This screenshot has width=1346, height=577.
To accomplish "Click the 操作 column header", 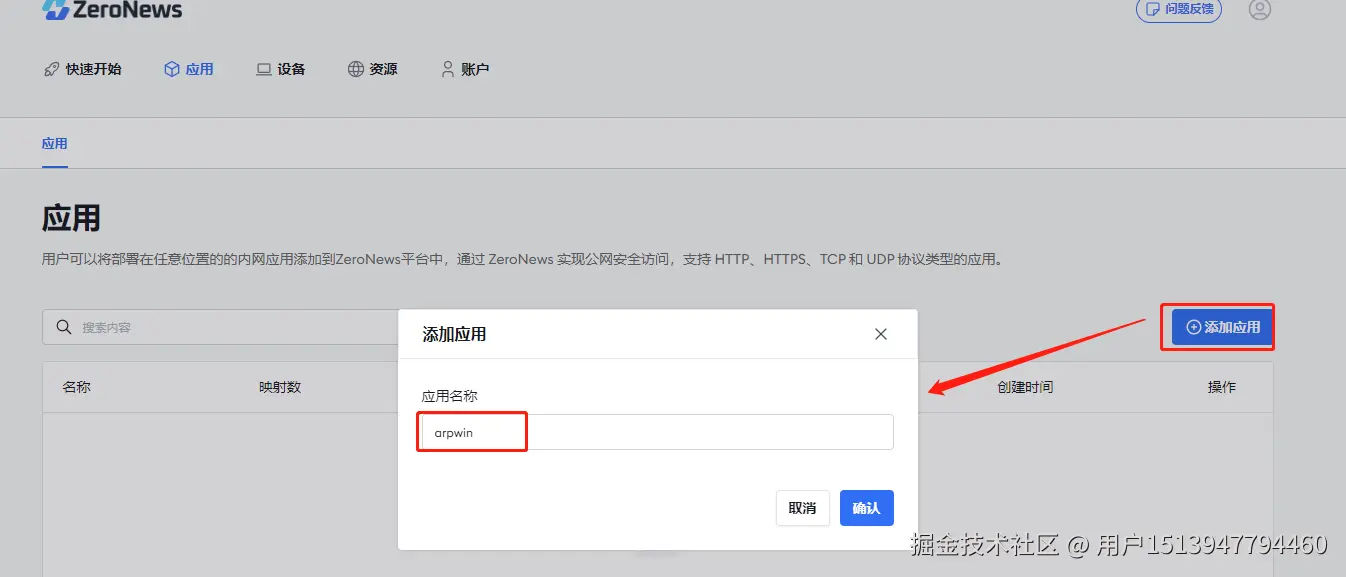I will (x=1222, y=387).
